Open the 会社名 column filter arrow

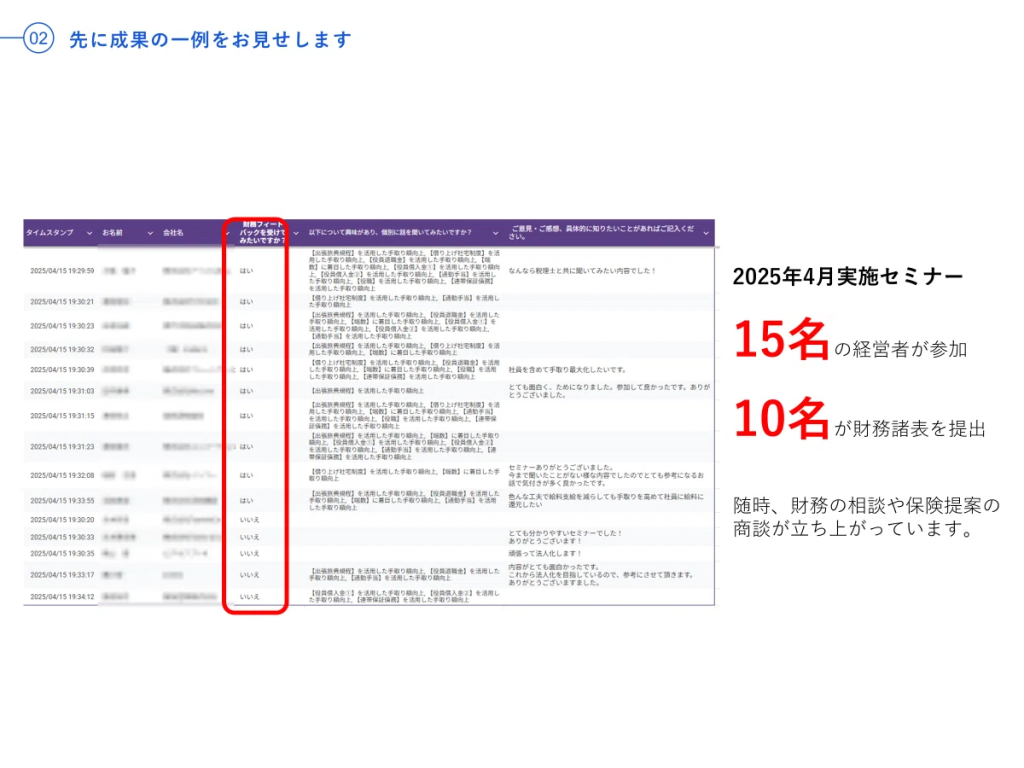pos(227,233)
